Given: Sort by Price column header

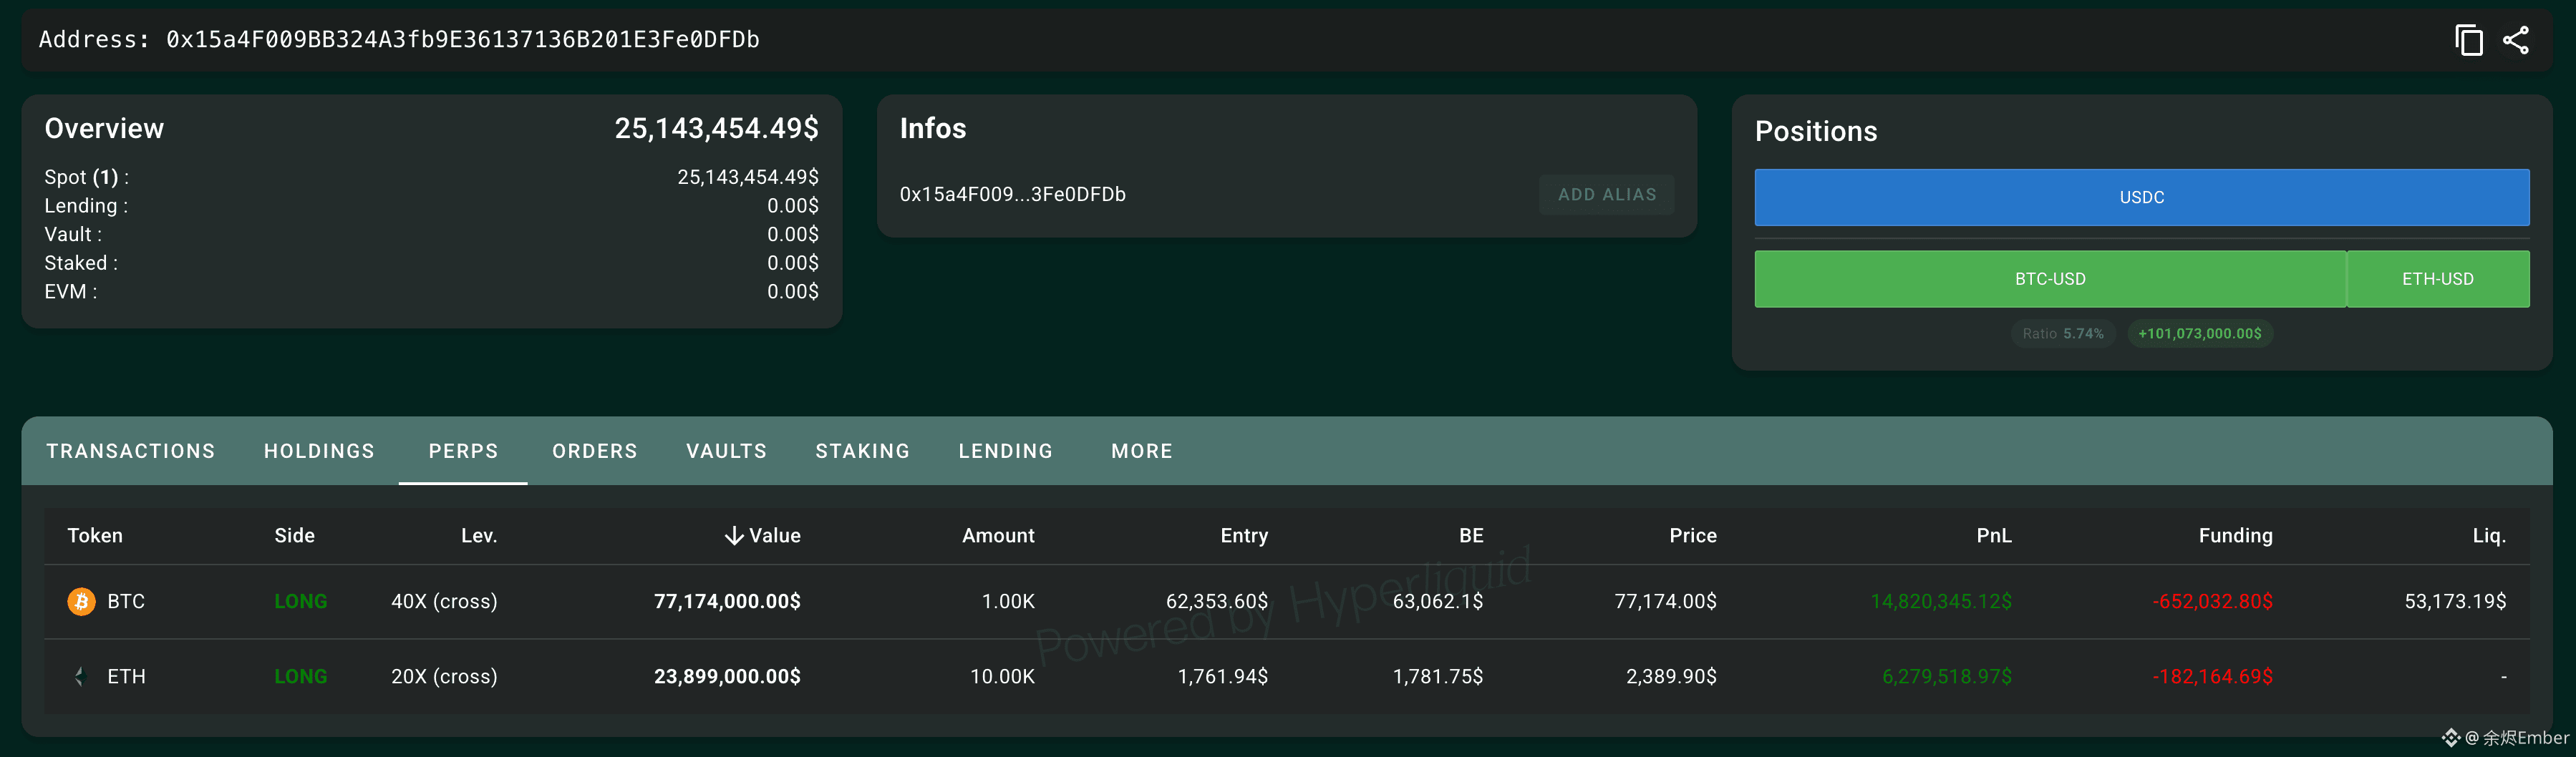Looking at the screenshot, I should click(1693, 536).
